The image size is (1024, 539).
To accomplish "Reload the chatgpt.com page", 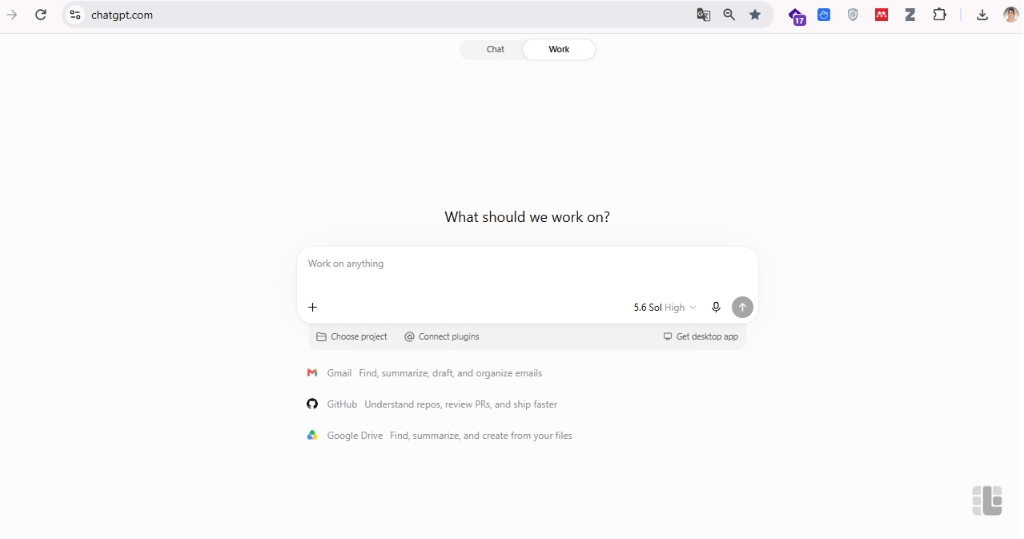I will click(x=40, y=14).
